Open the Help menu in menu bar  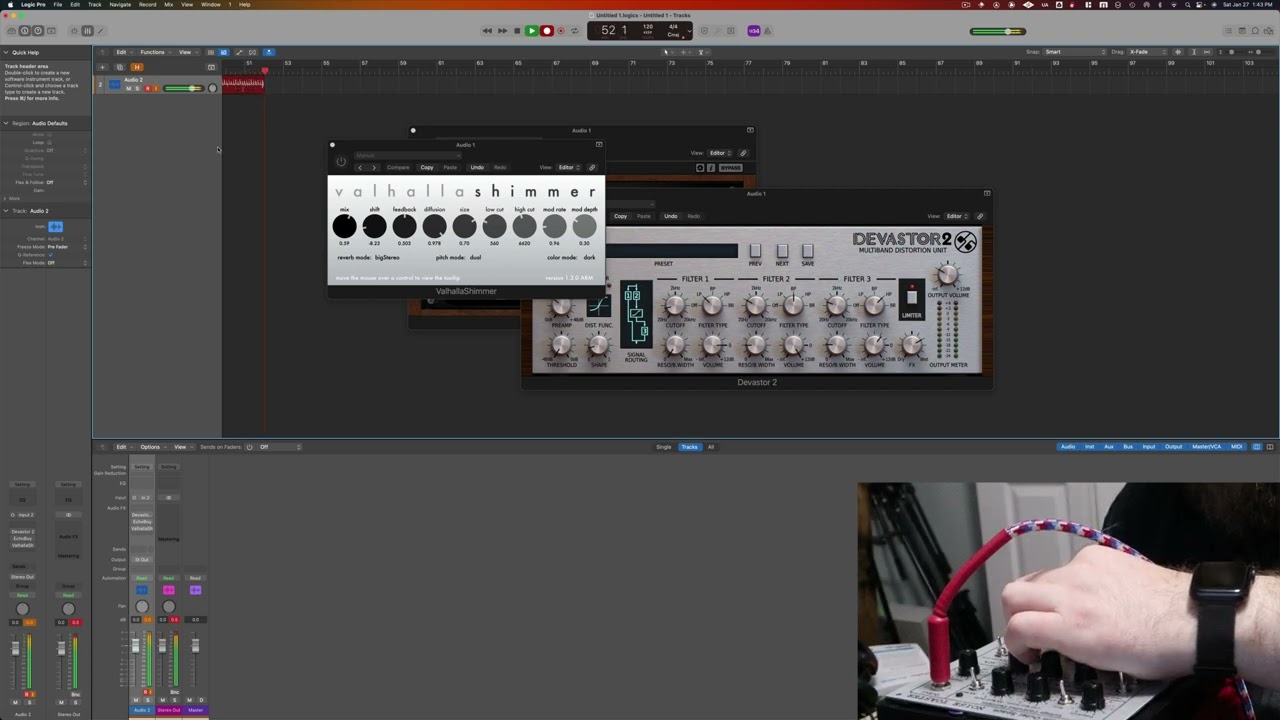[x=244, y=5]
